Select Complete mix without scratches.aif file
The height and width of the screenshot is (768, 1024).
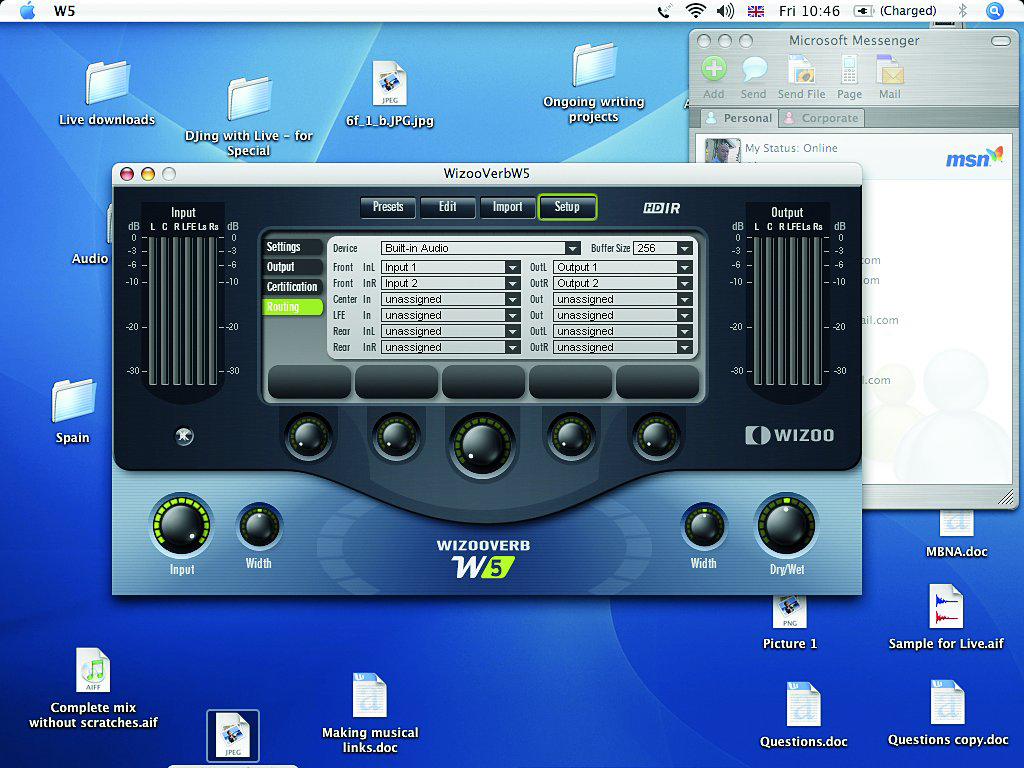pyautogui.click(x=93, y=670)
